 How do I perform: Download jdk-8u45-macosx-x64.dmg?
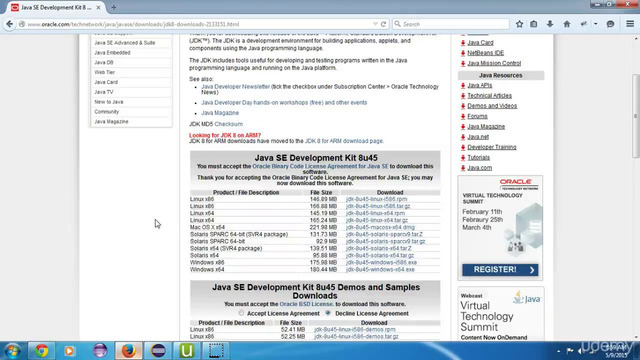coord(380,227)
